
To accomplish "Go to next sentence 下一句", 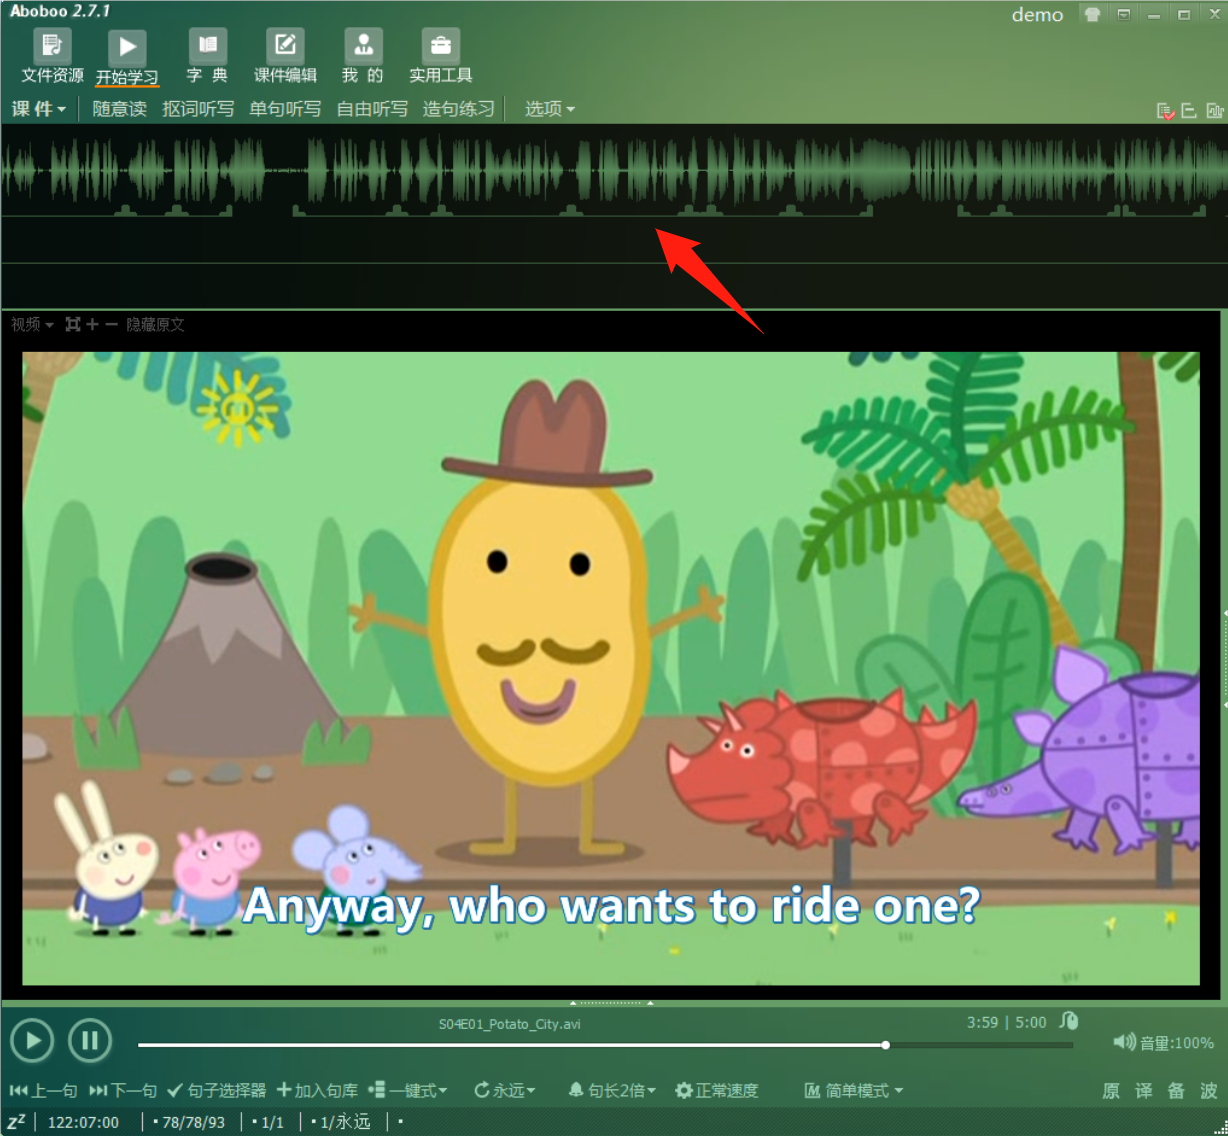I will 123,1090.
